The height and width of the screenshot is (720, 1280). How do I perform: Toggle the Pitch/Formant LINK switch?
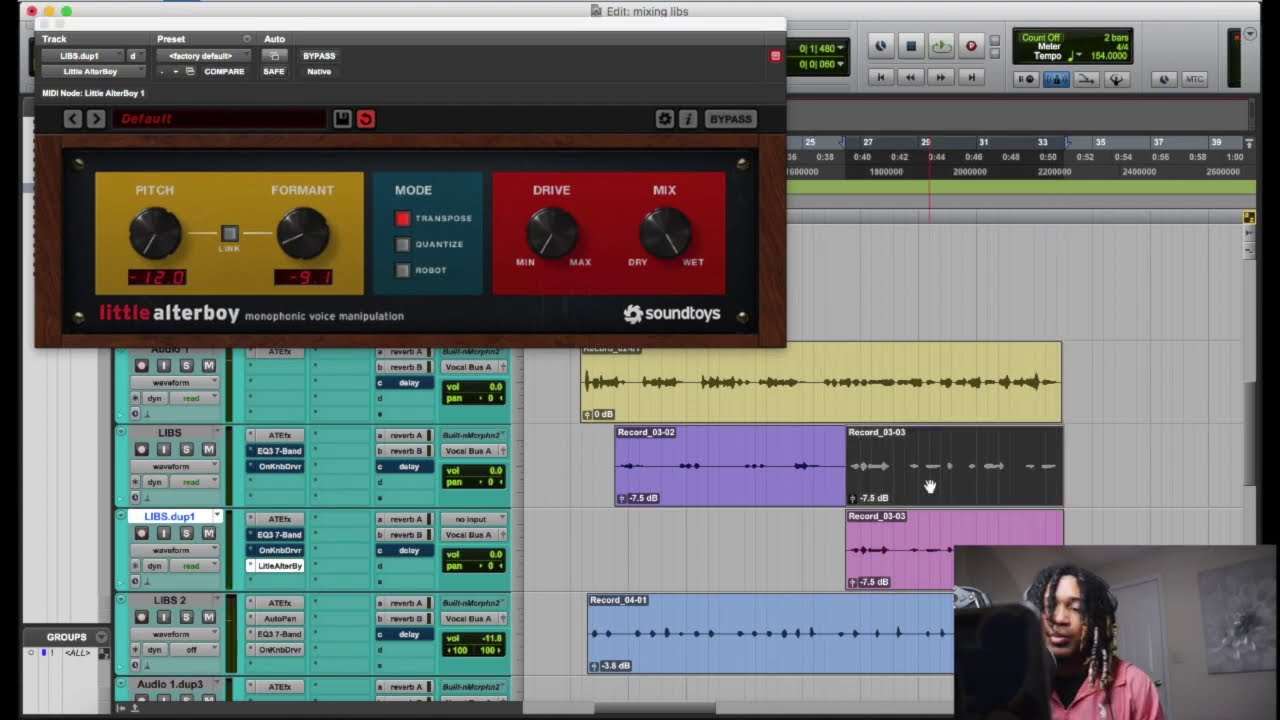pyautogui.click(x=229, y=233)
